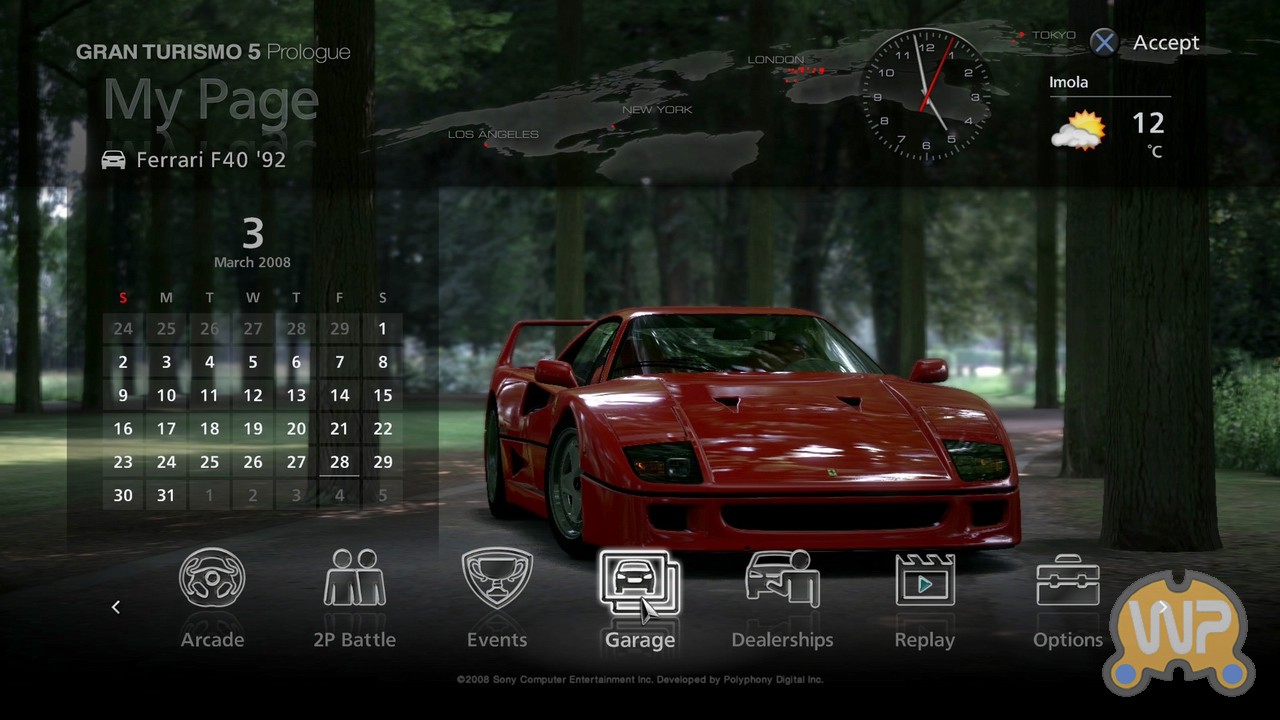Open the Replay clapperboard icon
This screenshot has height=720, width=1280.
point(924,579)
